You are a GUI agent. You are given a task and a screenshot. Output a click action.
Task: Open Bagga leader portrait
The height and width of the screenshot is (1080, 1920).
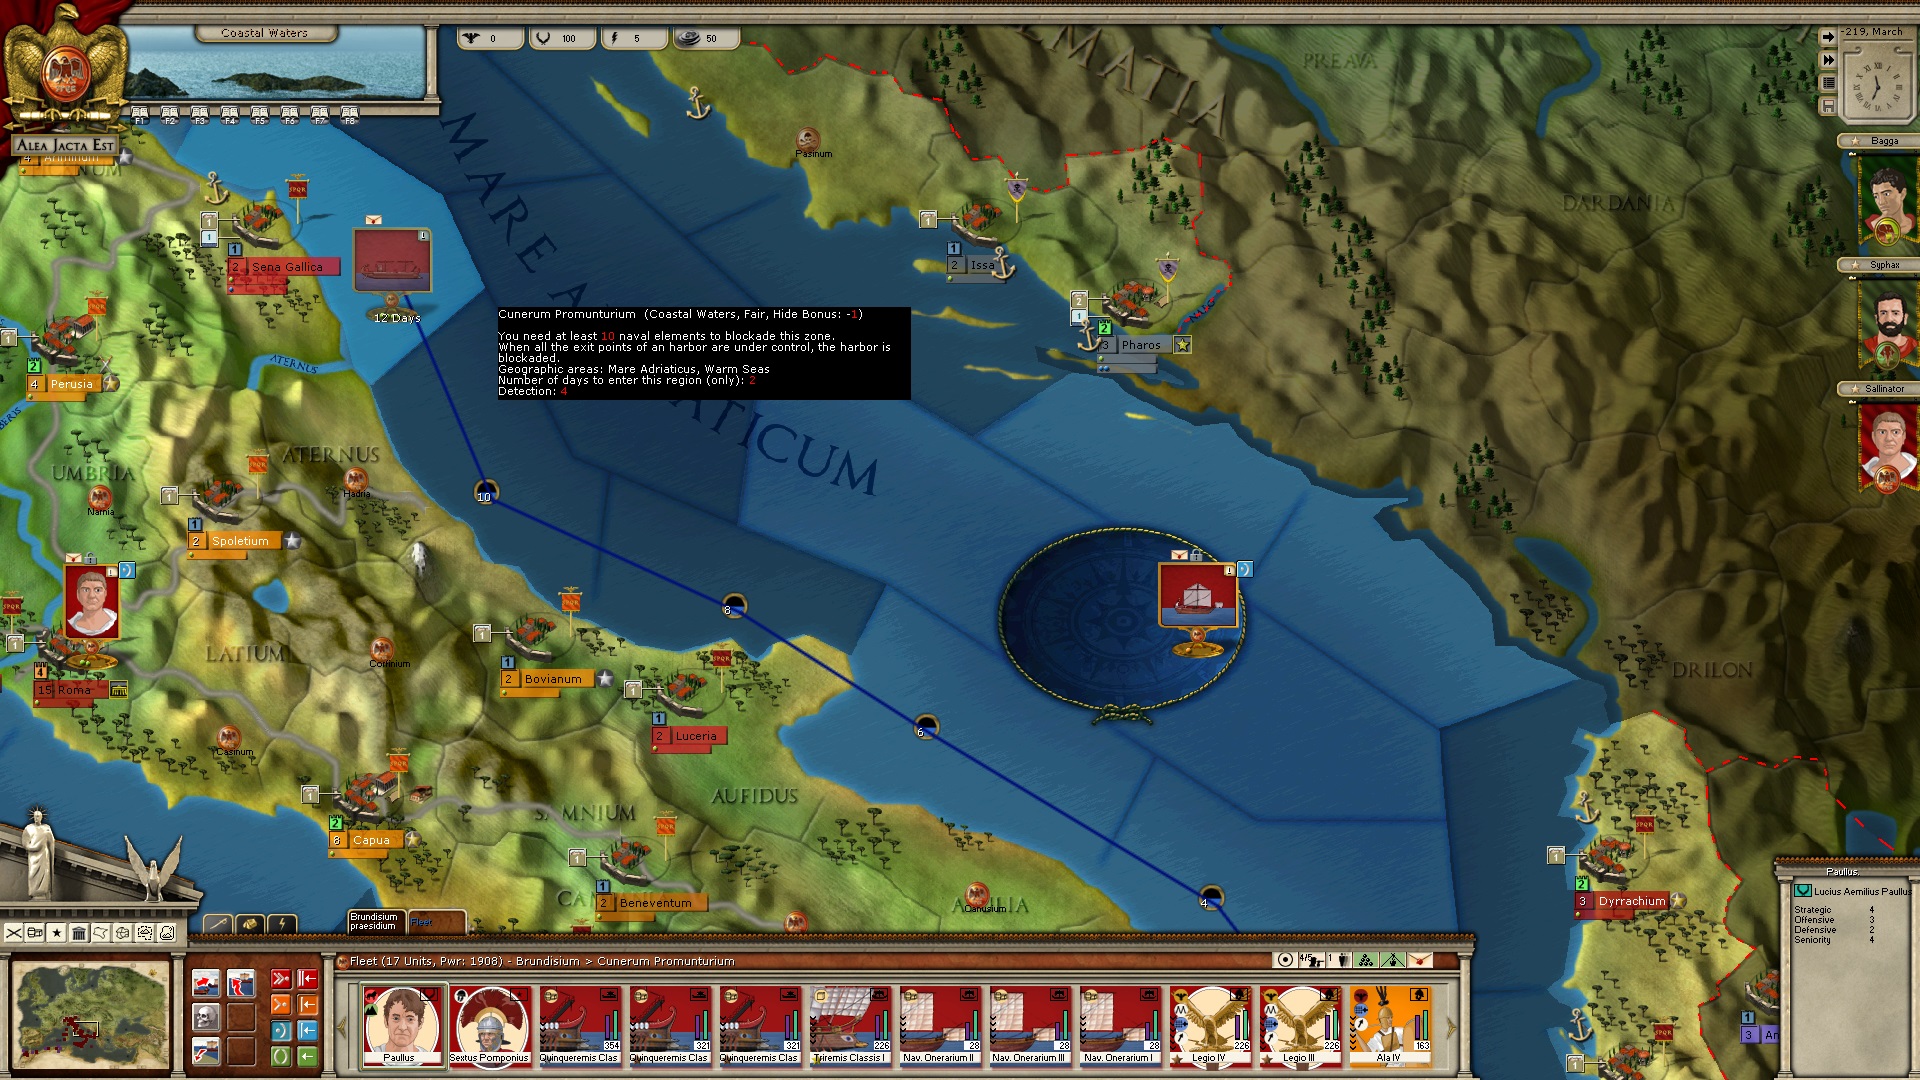click(1887, 200)
